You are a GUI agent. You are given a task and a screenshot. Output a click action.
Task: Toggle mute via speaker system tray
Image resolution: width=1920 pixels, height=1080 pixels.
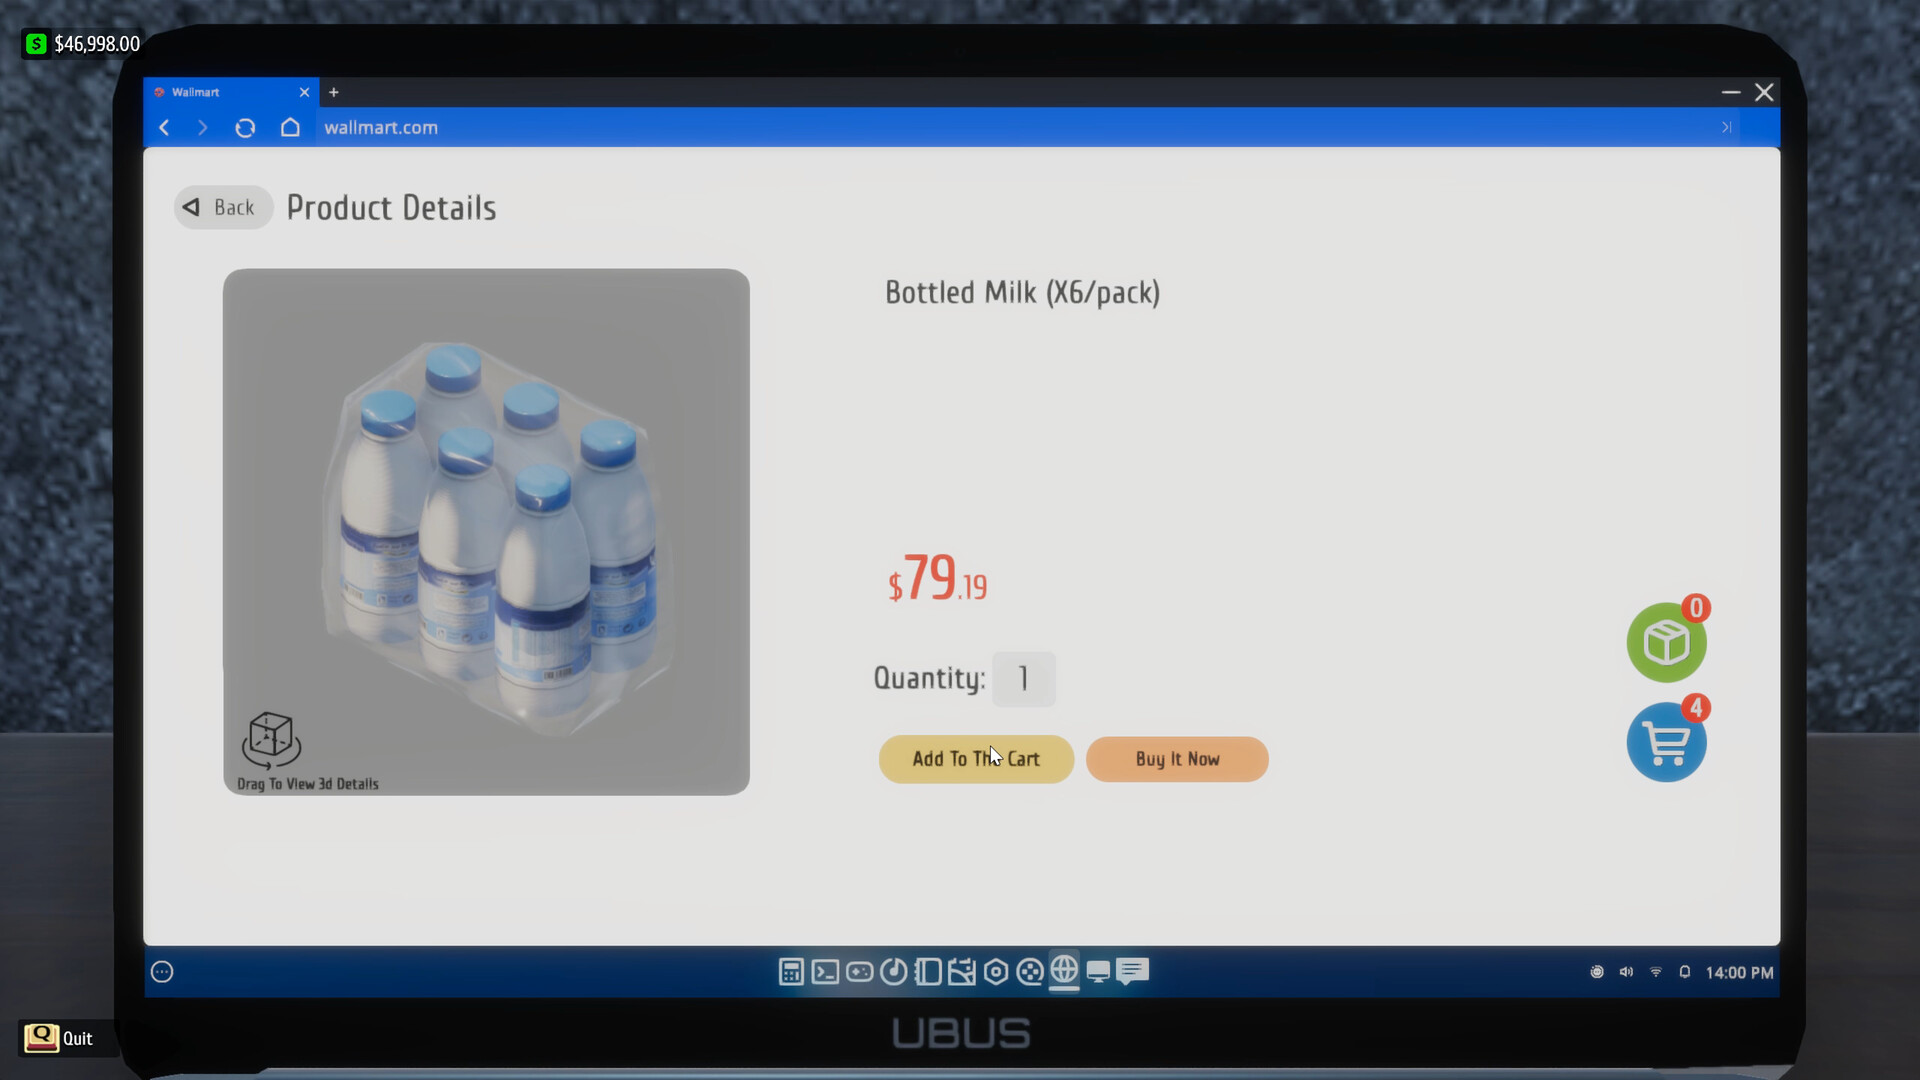(x=1625, y=972)
